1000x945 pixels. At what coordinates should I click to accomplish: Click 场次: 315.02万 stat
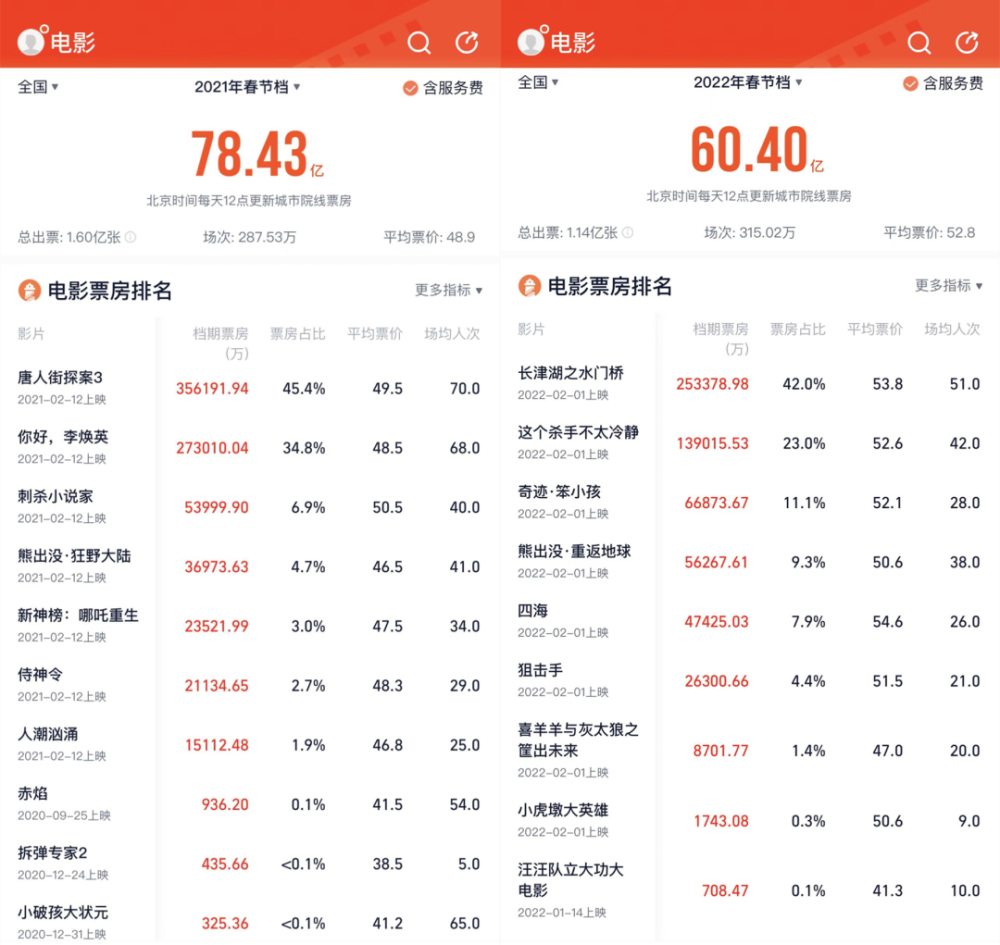point(749,233)
